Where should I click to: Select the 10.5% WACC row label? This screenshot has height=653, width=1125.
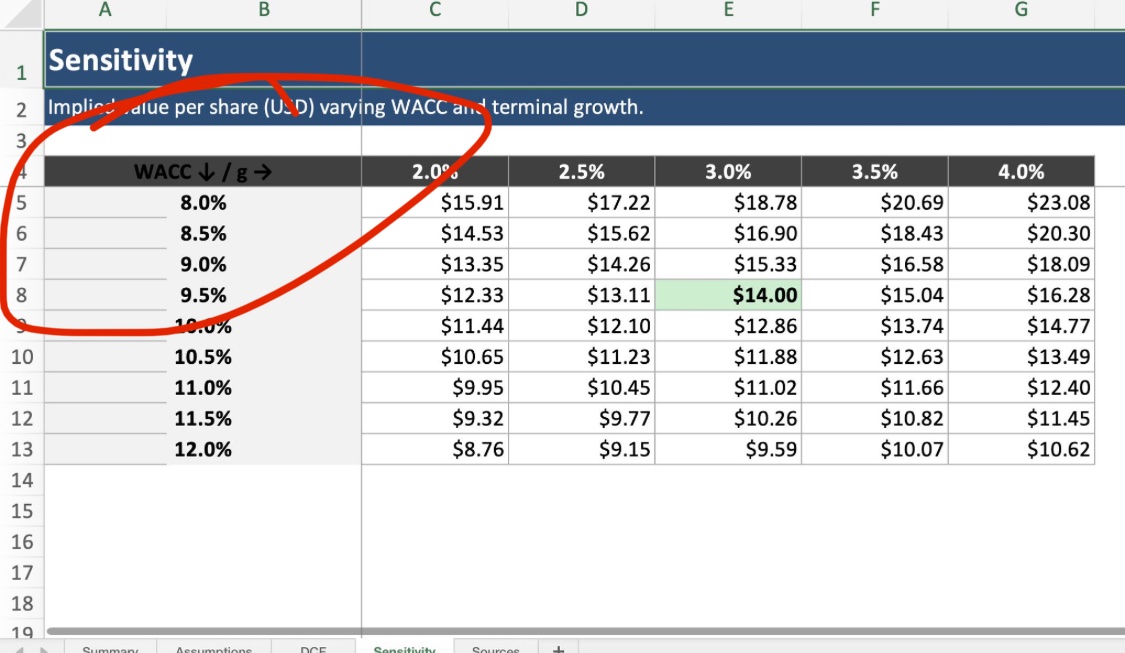203,357
